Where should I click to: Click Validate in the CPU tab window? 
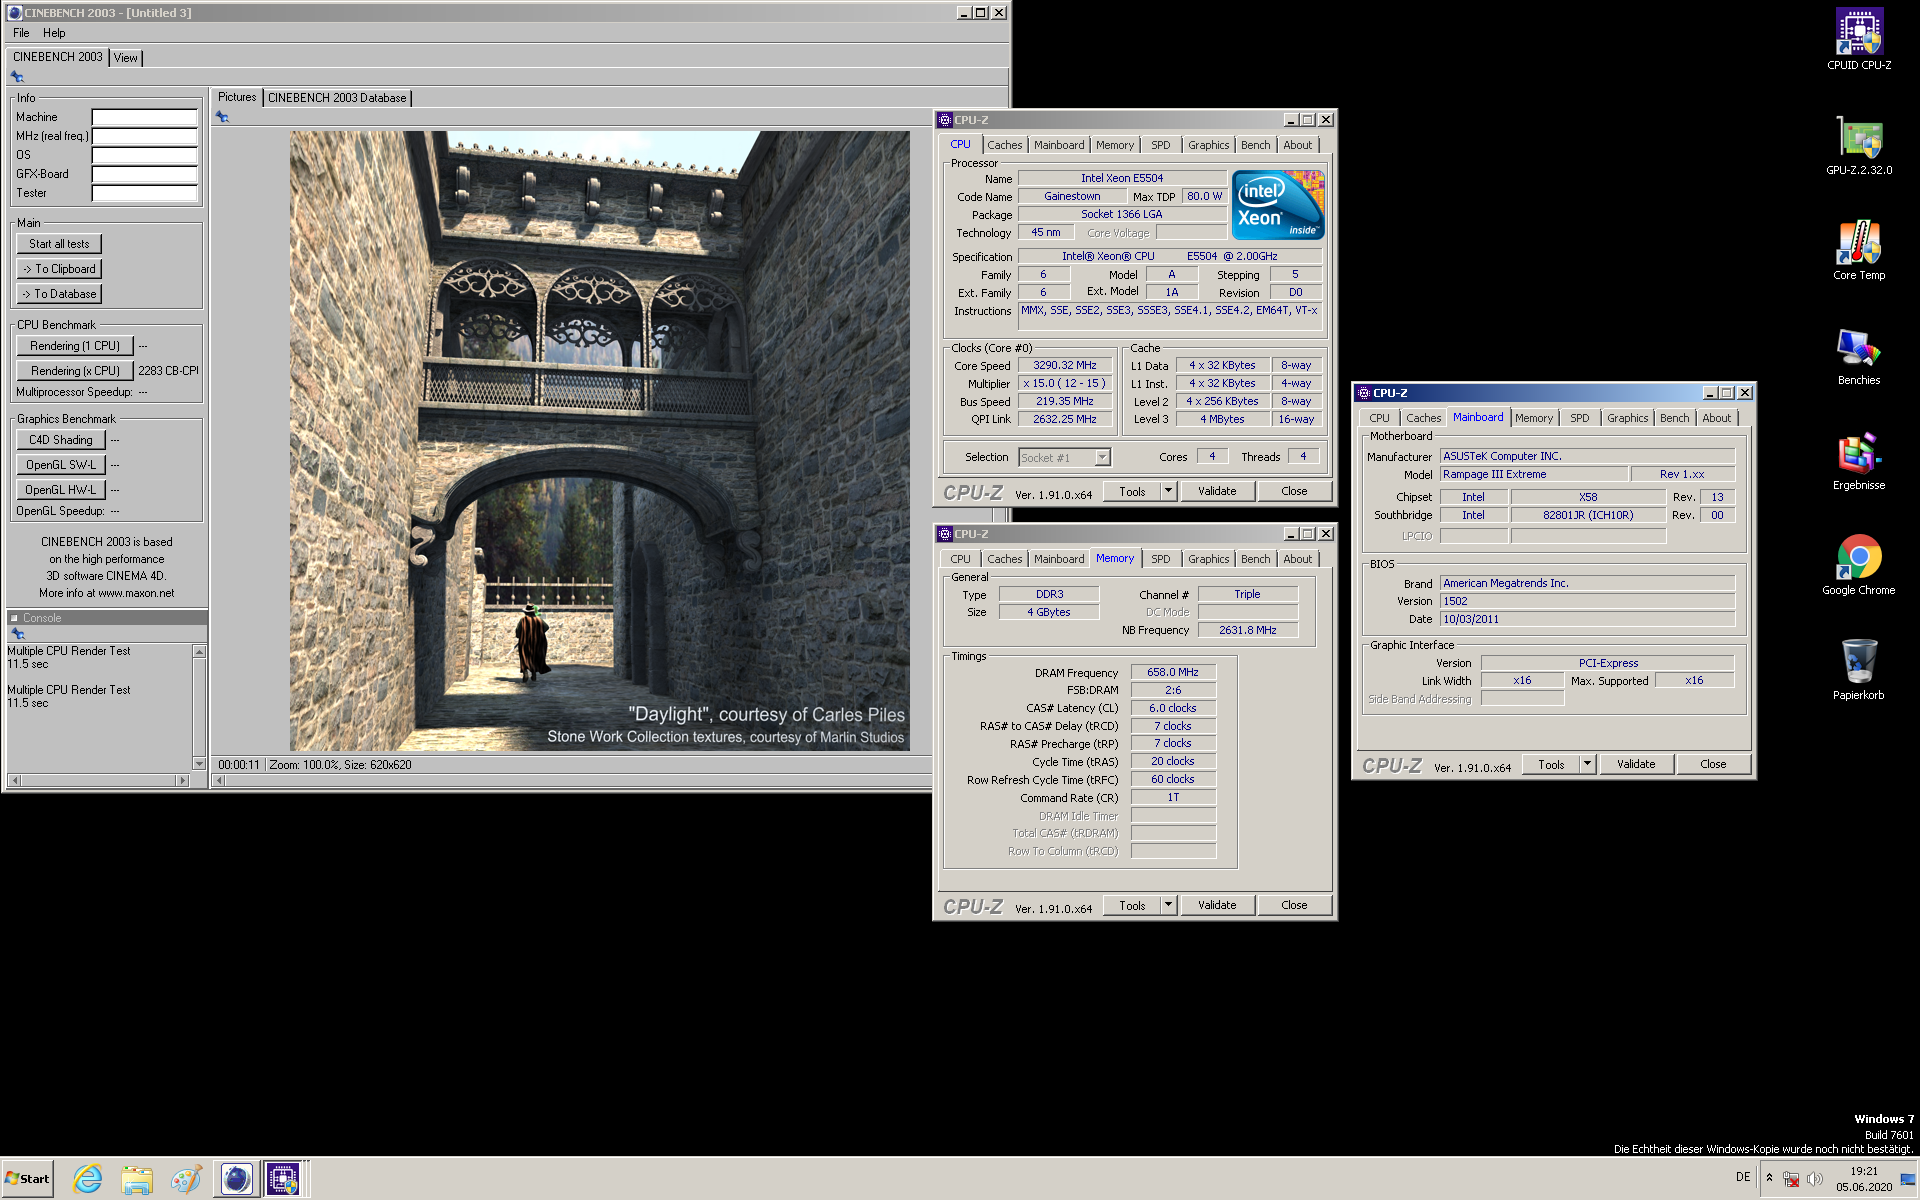click(x=1217, y=491)
